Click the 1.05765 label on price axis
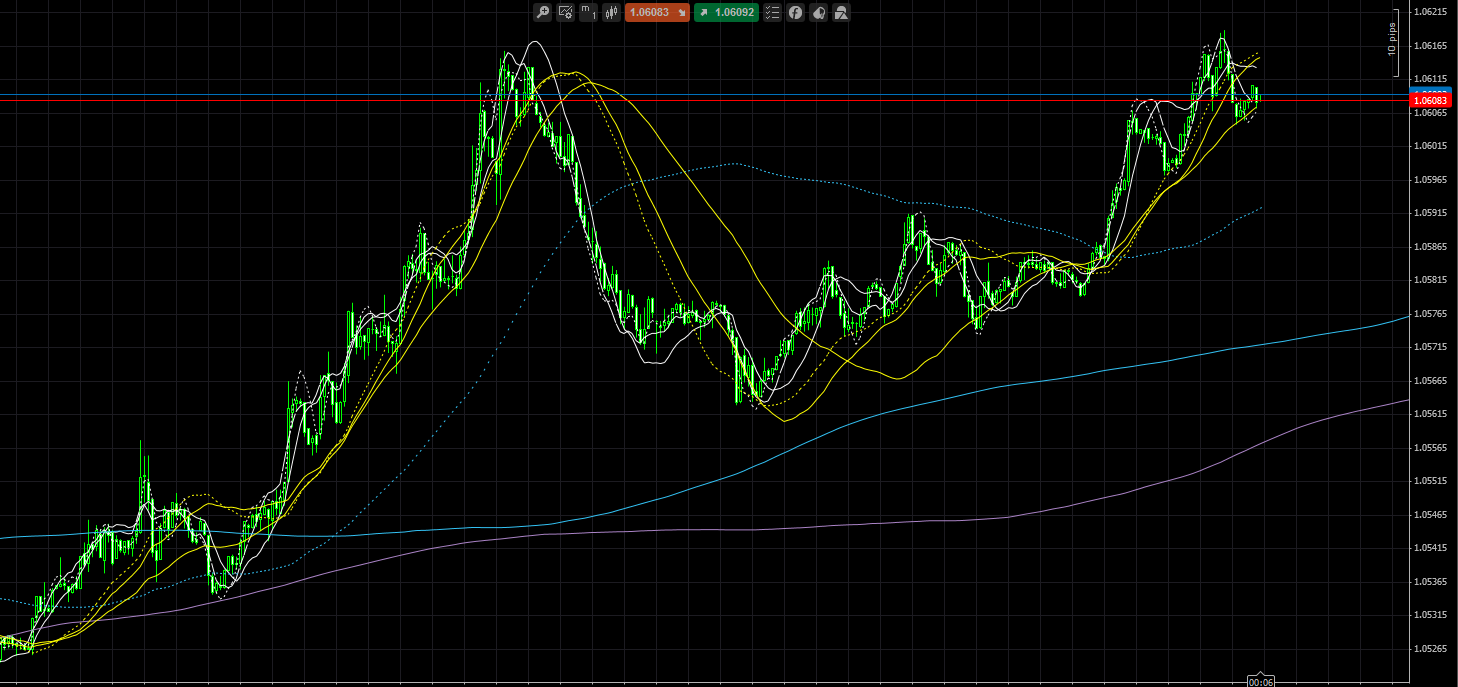 pyautogui.click(x=1433, y=314)
